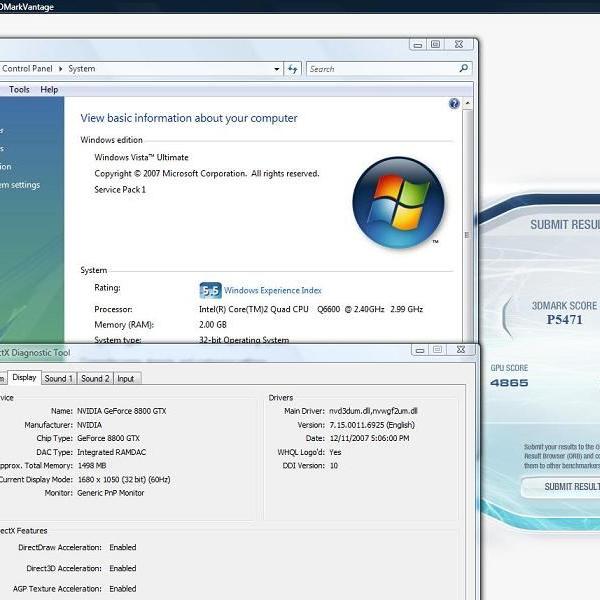Open address bar history dropdown arrow

[277, 69]
